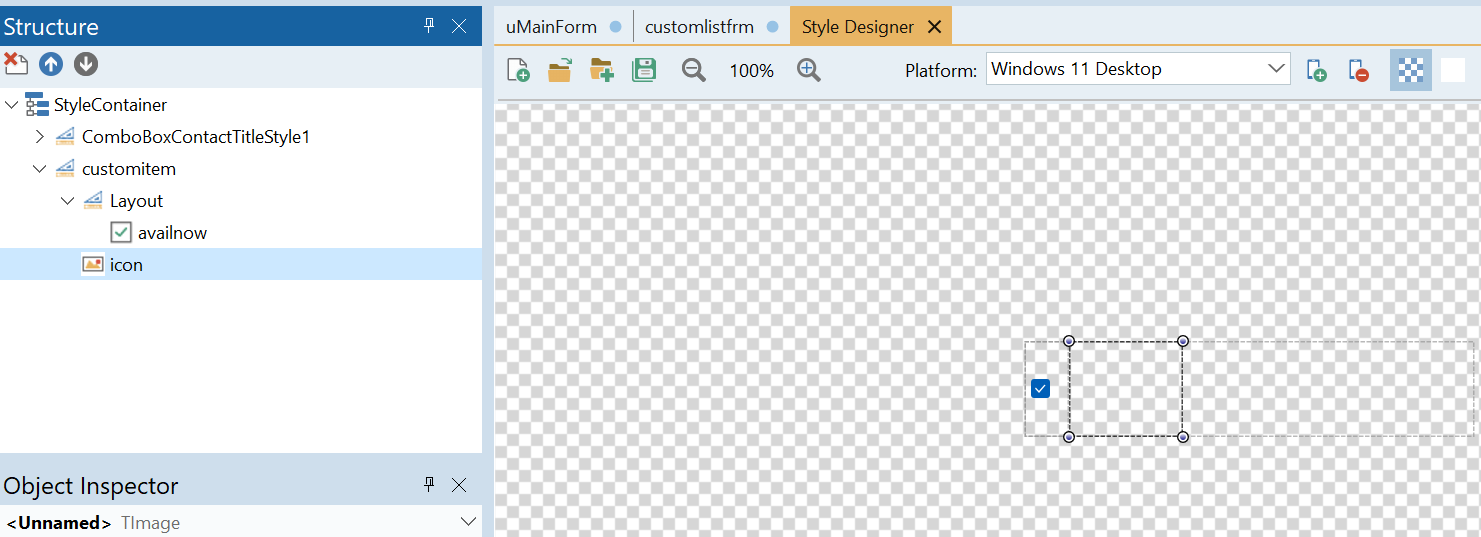1481x537 pixels.
Task: Collapse the StyleContainer node
Action: [11, 105]
